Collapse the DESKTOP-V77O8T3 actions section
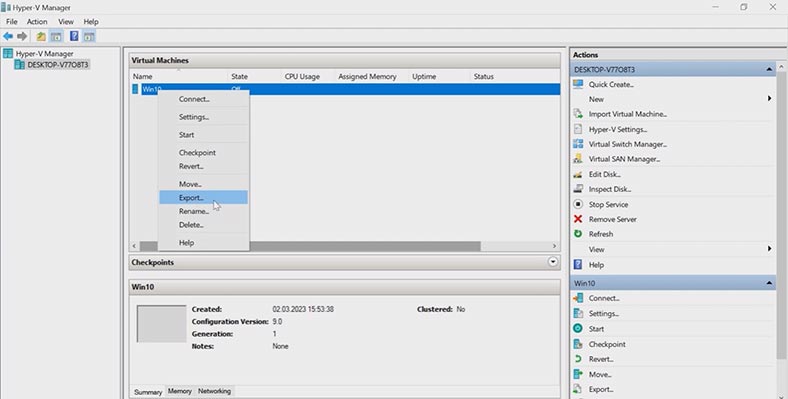The height and width of the screenshot is (399, 788). [x=769, y=69]
